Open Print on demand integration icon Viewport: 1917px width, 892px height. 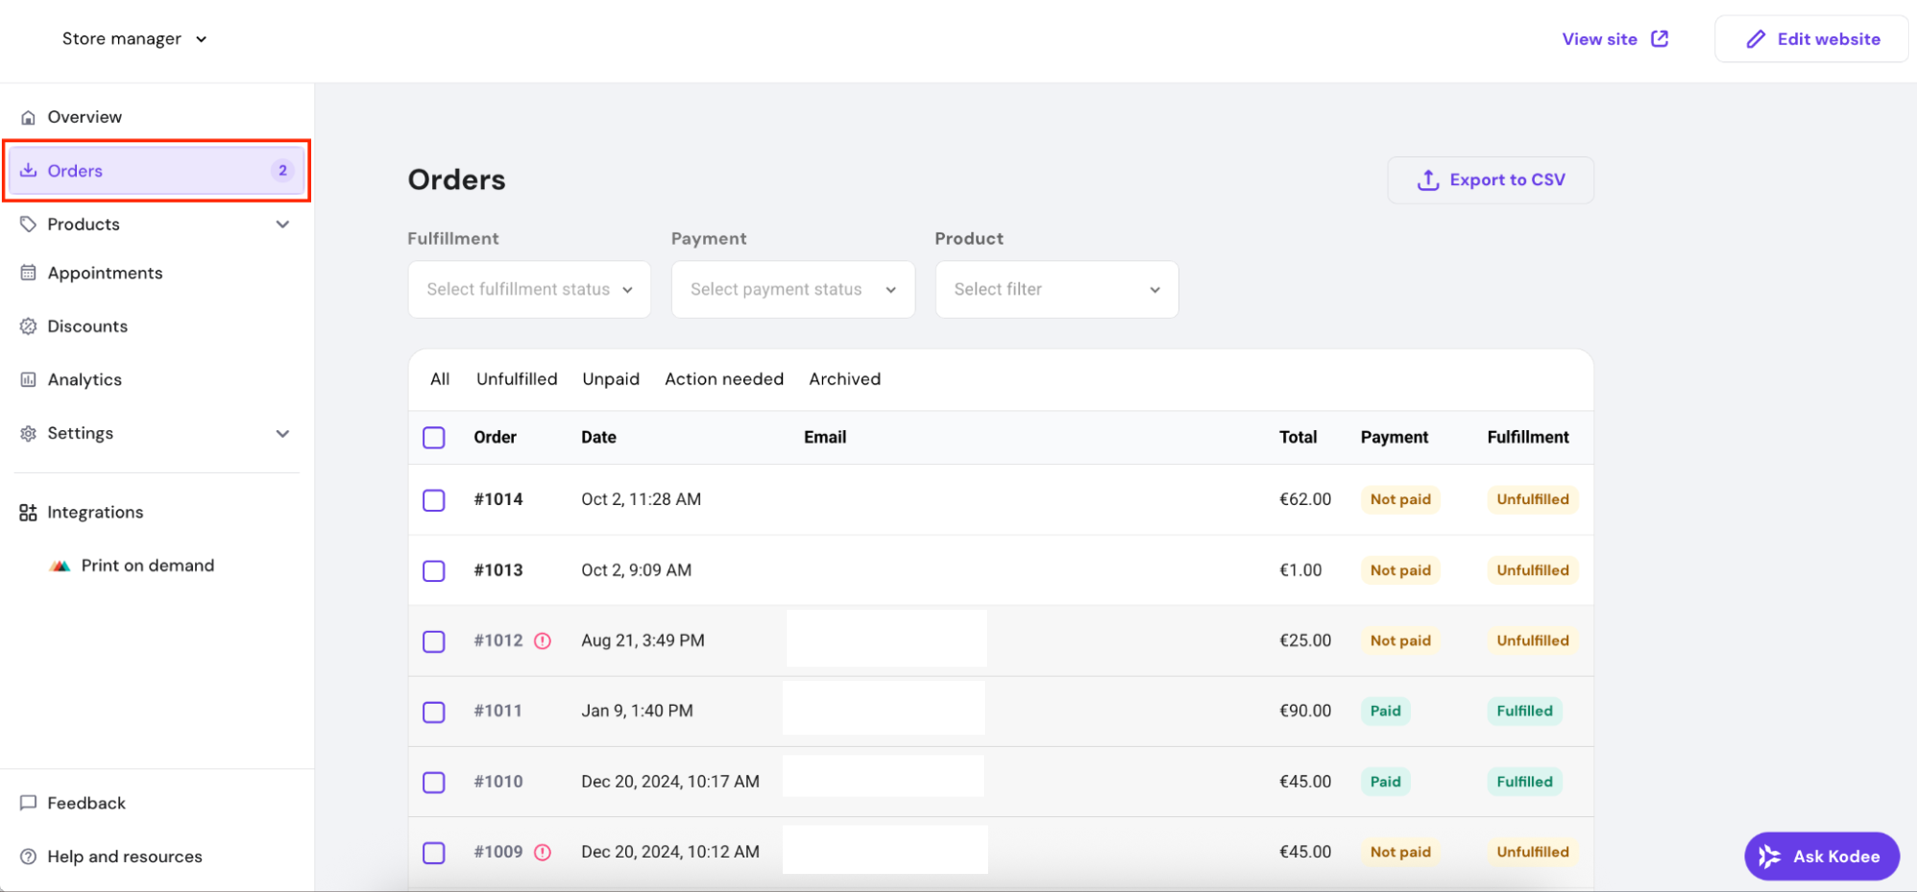pyautogui.click(x=60, y=566)
